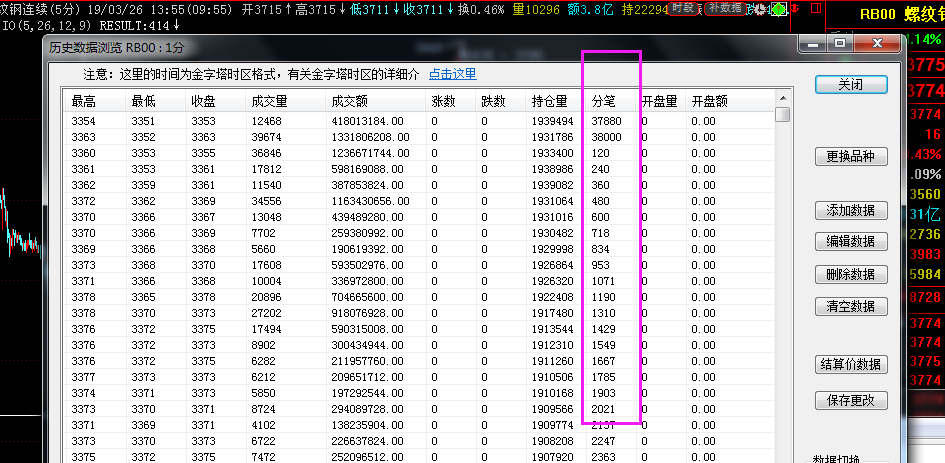Click the RB00 螺纹 title in the quote panel

902,15
